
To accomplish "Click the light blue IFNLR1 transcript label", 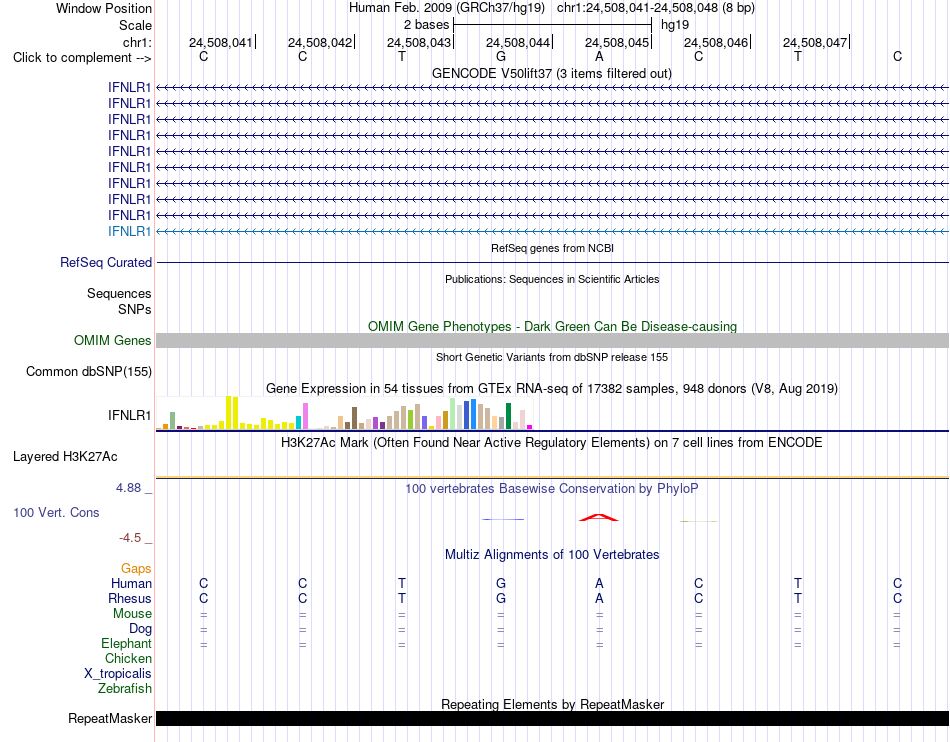I will [x=129, y=231].
